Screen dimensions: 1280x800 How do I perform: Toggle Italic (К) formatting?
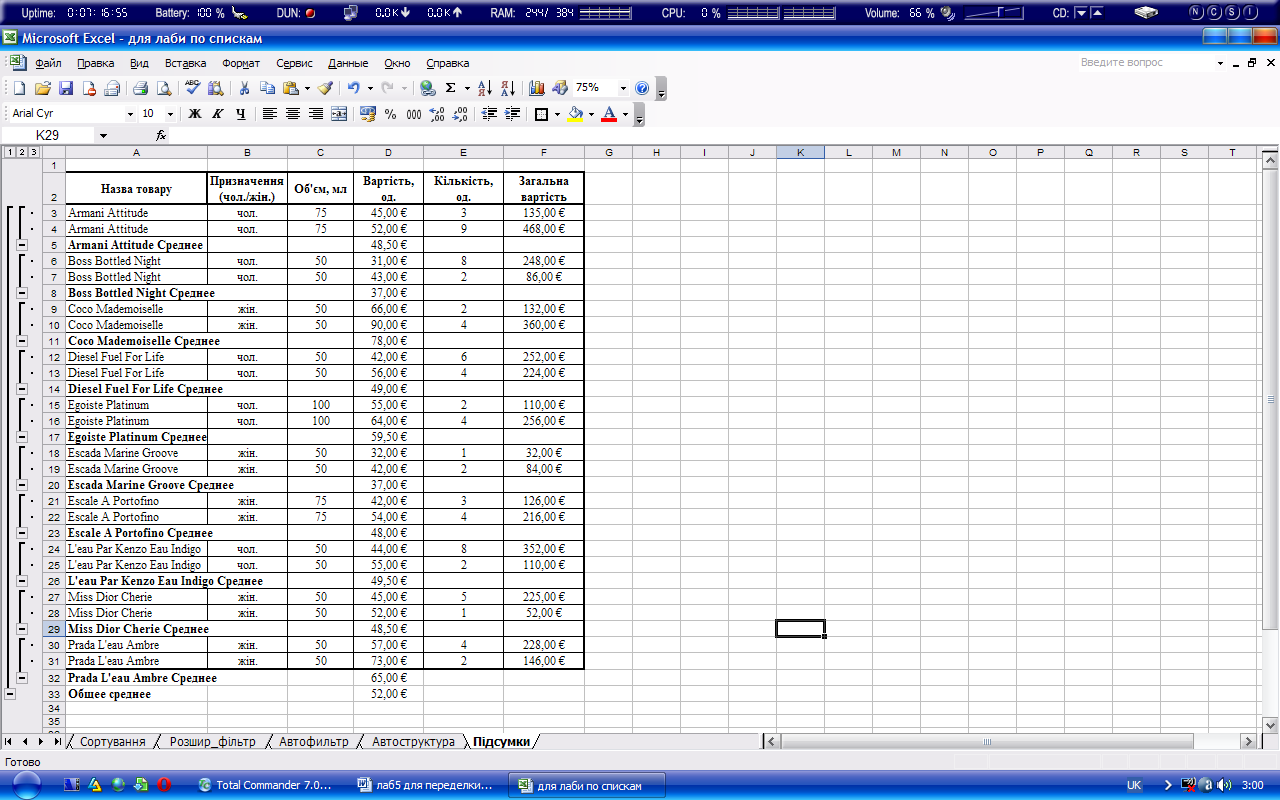tap(218, 114)
